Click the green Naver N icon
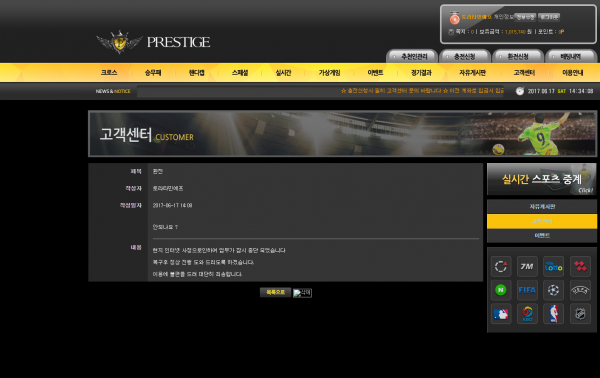 tap(501, 290)
